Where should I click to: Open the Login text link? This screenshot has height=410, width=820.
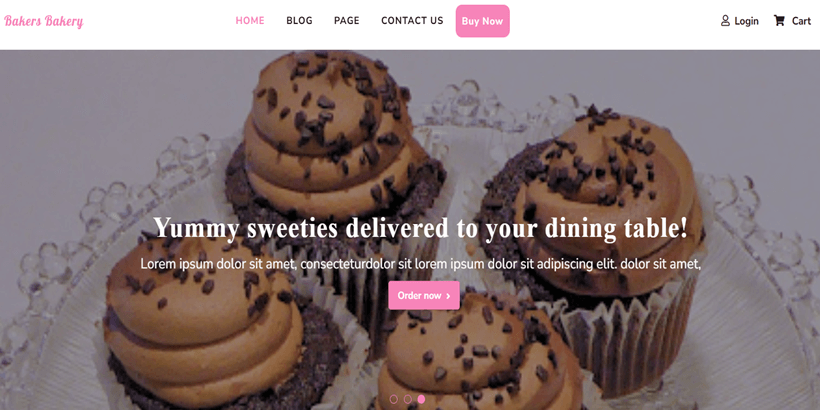(x=746, y=21)
